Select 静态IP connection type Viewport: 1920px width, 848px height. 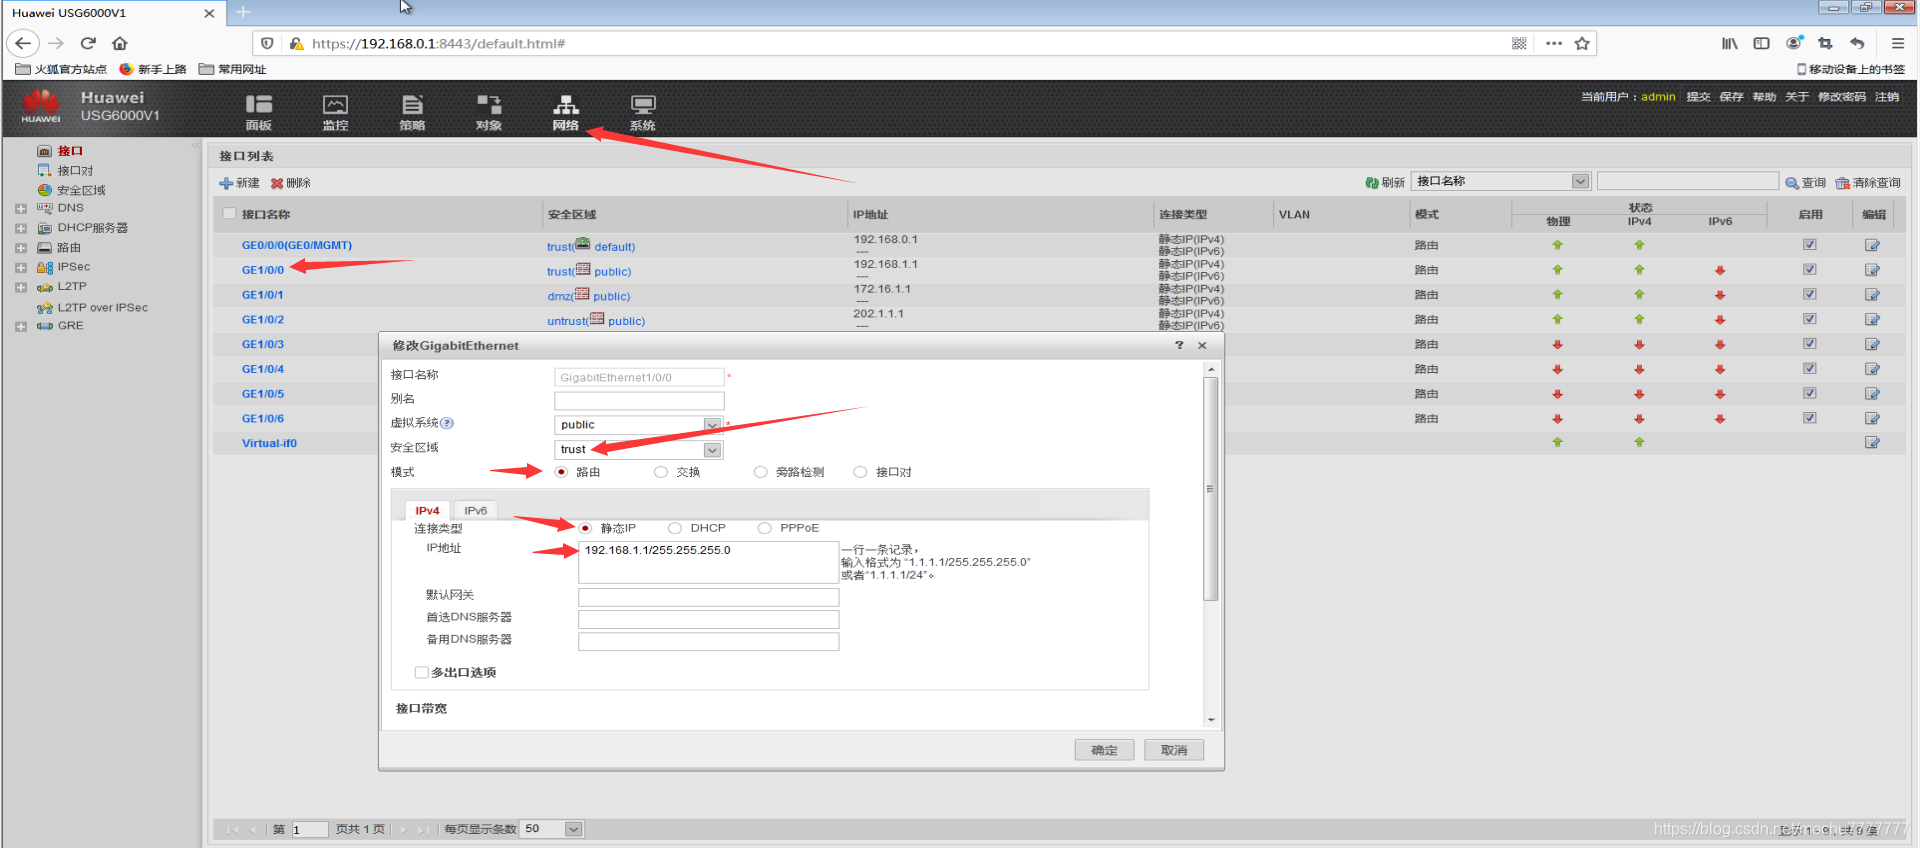pos(585,528)
